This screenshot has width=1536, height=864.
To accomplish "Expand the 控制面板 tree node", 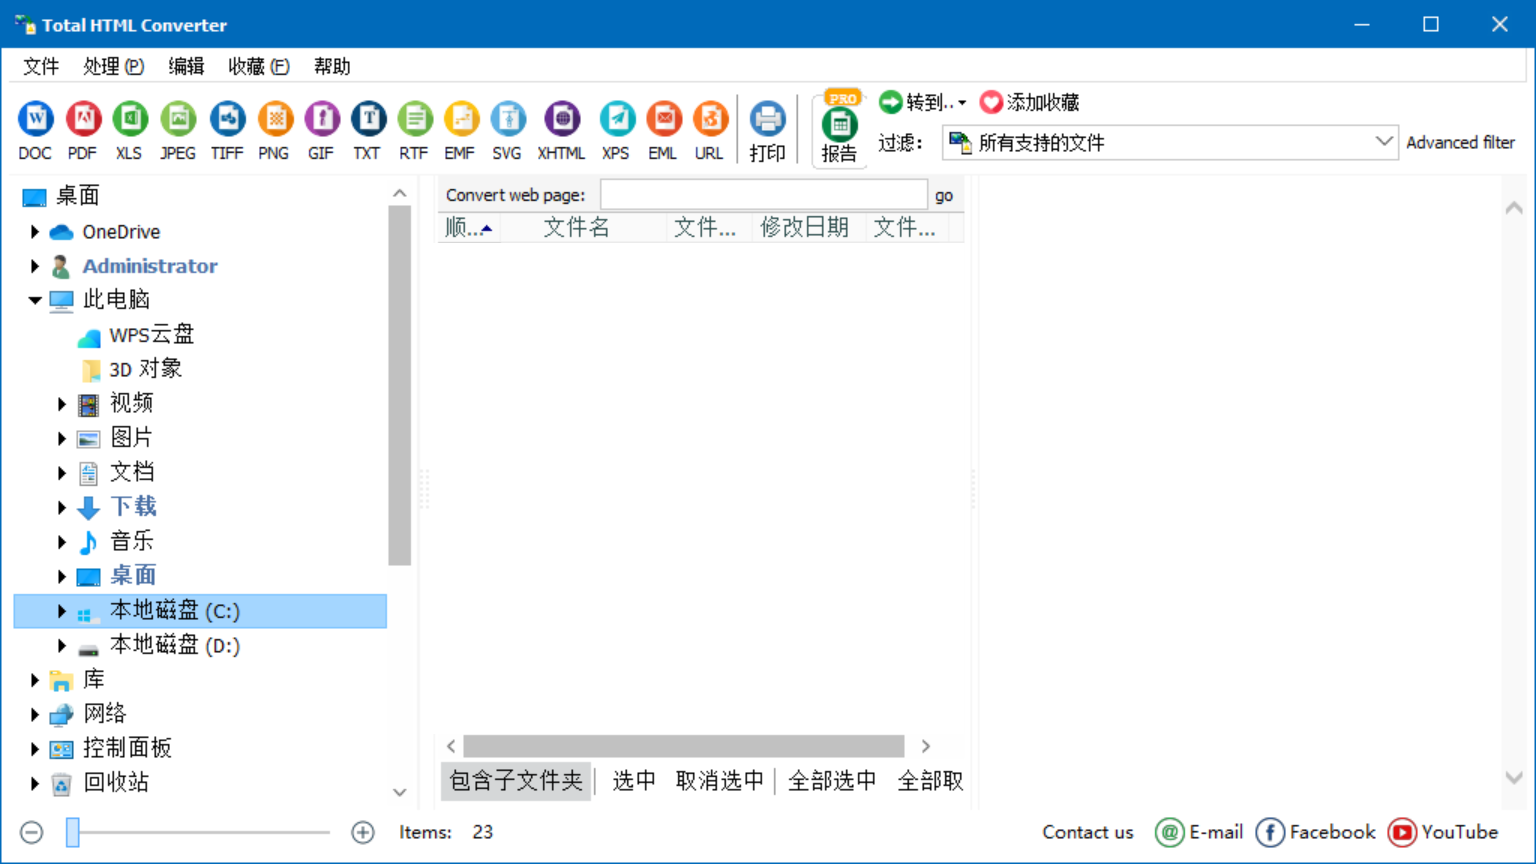I will tap(35, 749).
